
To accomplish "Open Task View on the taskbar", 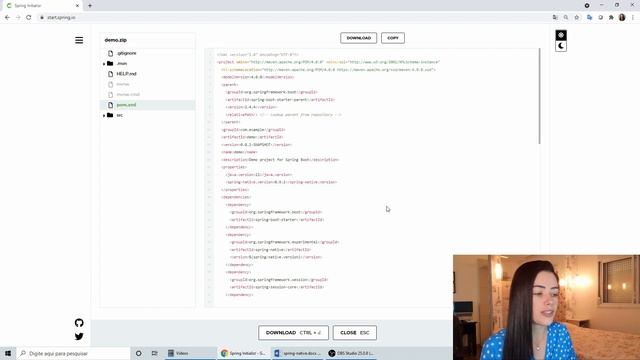I will click(x=154, y=353).
